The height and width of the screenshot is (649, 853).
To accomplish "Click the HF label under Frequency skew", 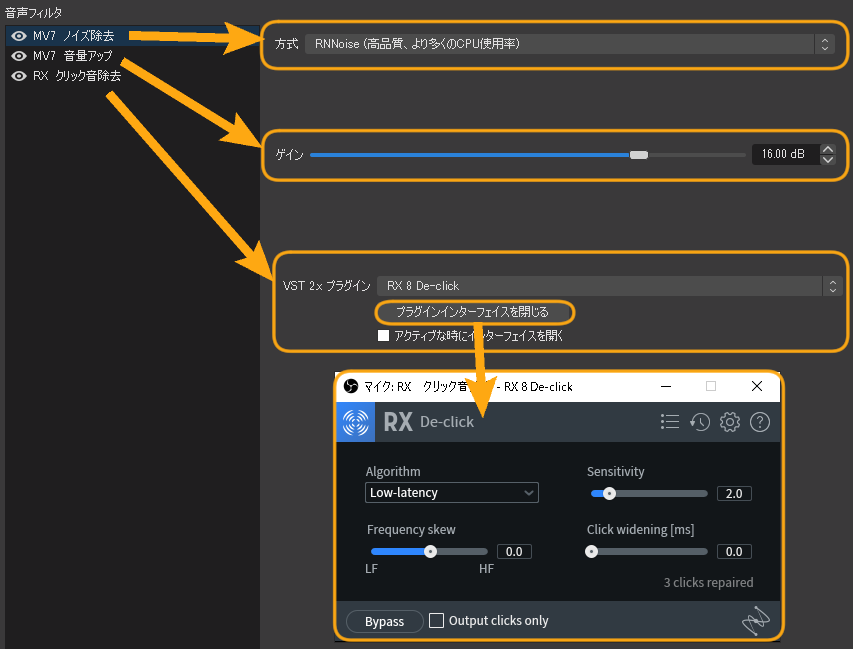I will [486, 569].
